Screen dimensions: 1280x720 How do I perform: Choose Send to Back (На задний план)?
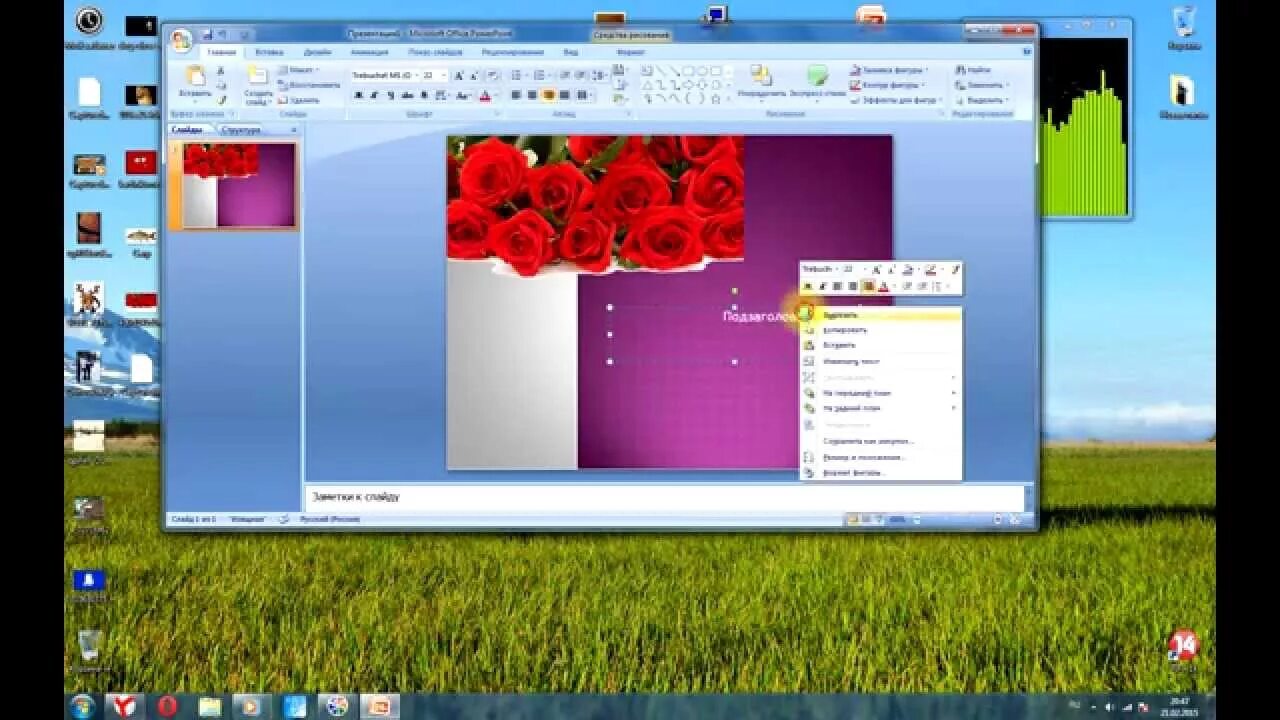pos(880,408)
